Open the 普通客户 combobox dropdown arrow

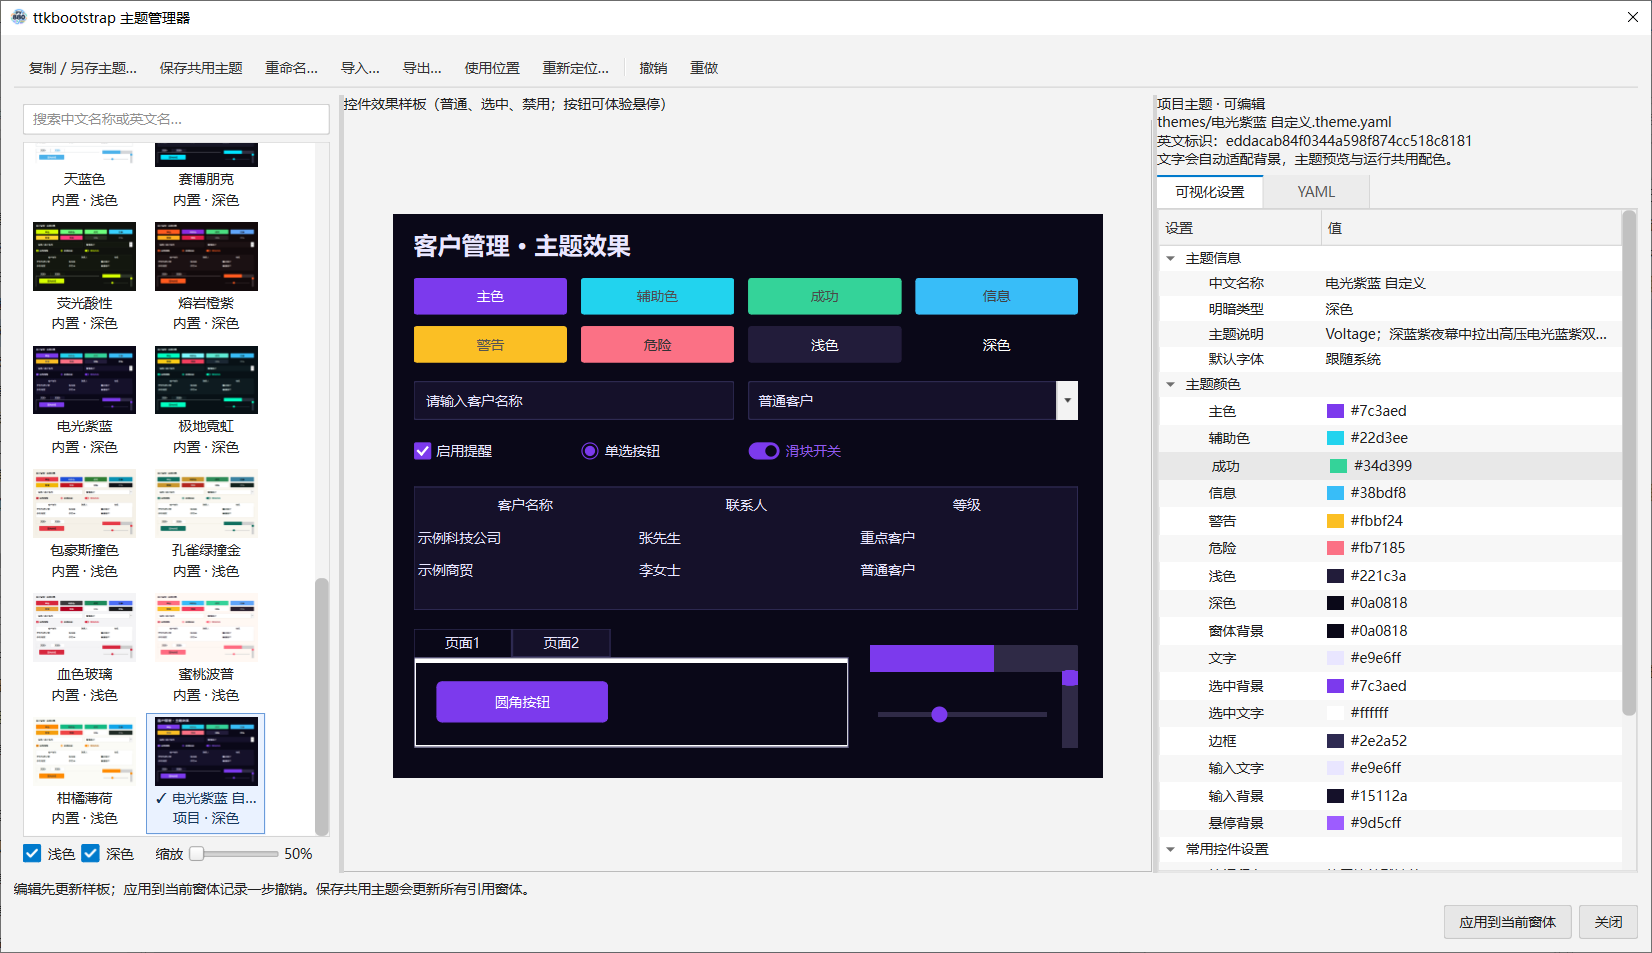1067,401
